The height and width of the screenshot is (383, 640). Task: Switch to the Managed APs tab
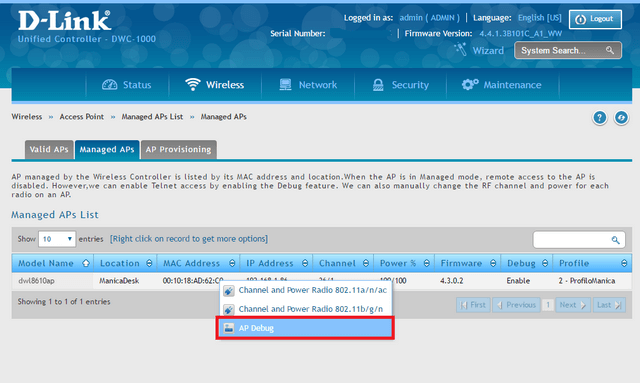click(x=107, y=149)
